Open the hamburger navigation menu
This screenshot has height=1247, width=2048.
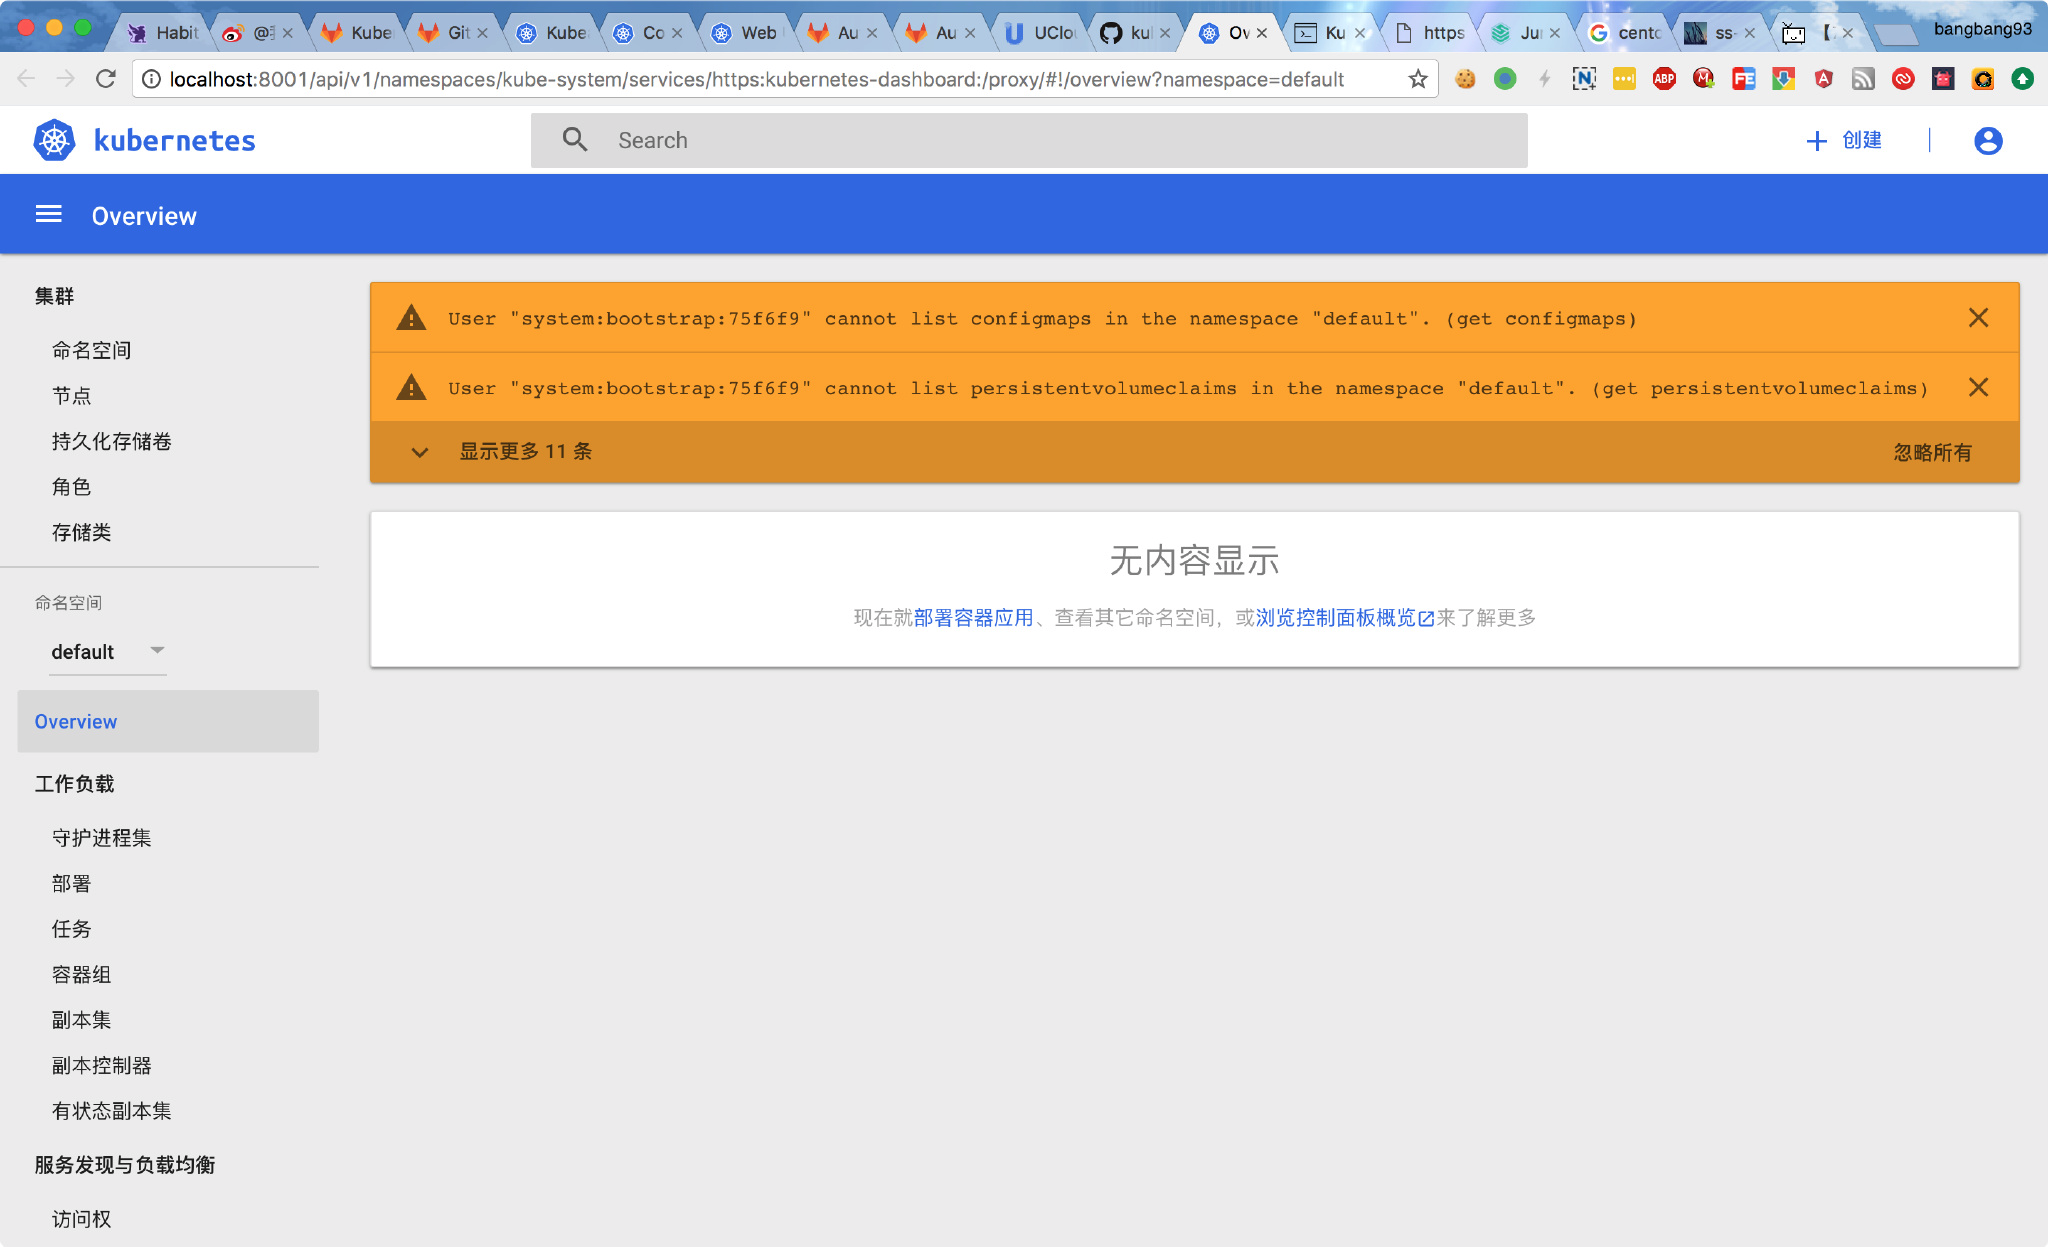coord(49,213)
